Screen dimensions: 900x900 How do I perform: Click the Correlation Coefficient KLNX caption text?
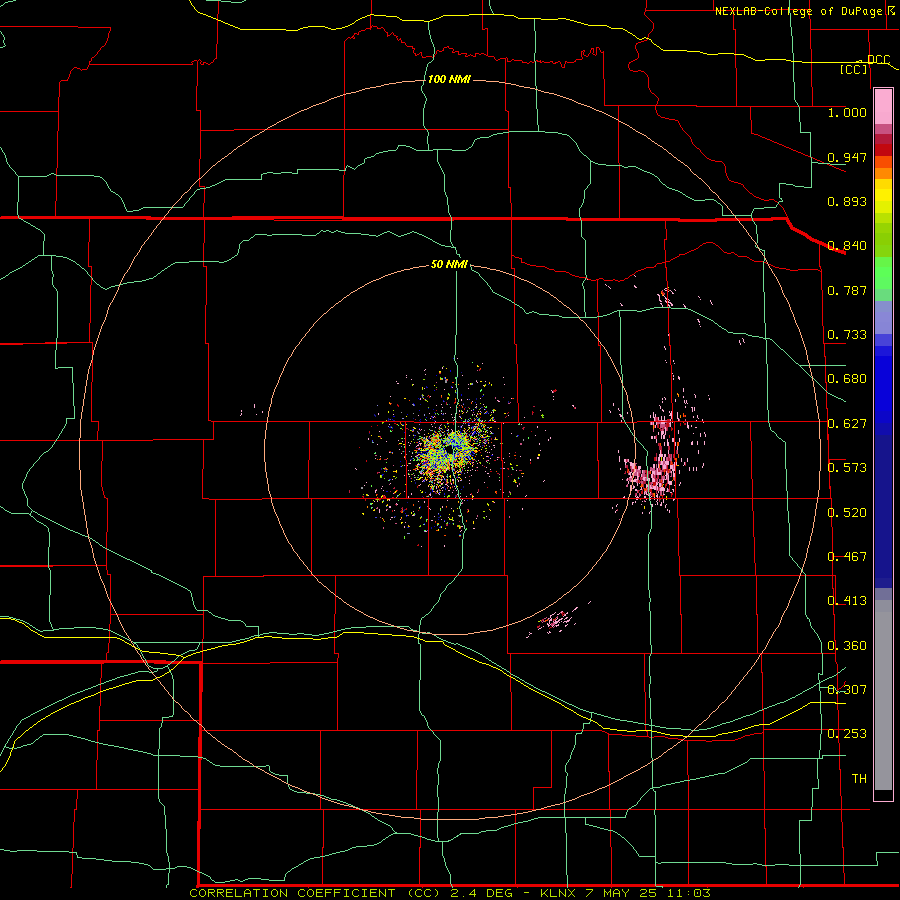pyautogui.click(x=450, y=893)
